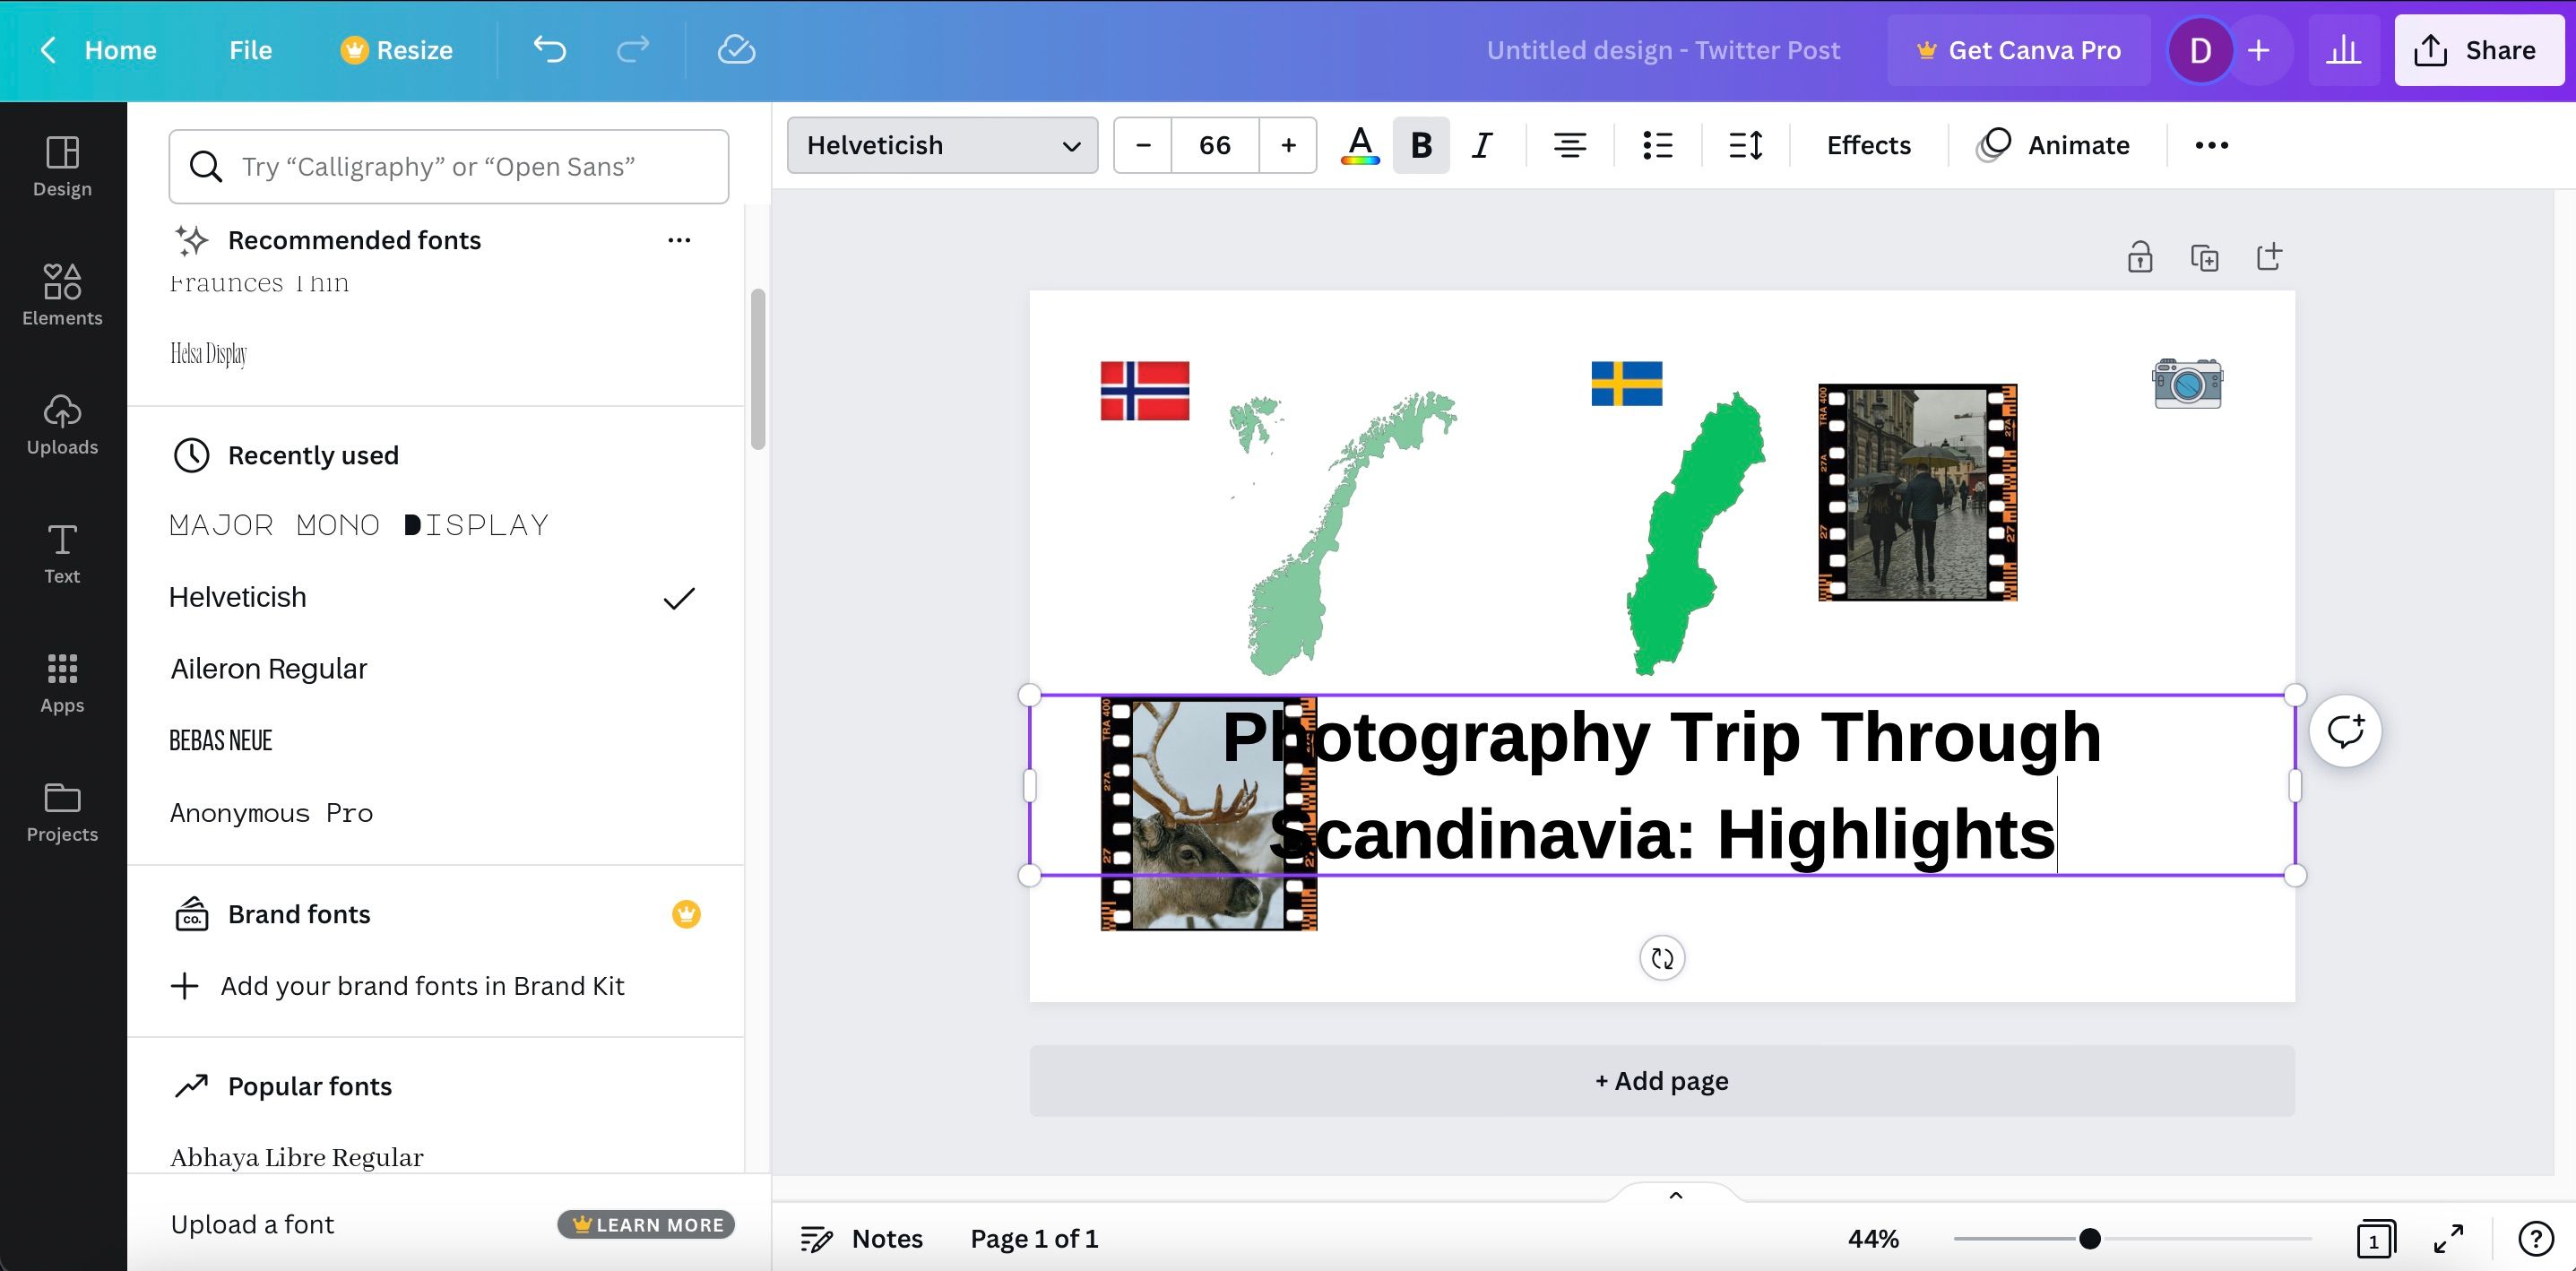Open Recommended fonts more options menu
The image size is (2576, 1271).
(x=679, y=240)
